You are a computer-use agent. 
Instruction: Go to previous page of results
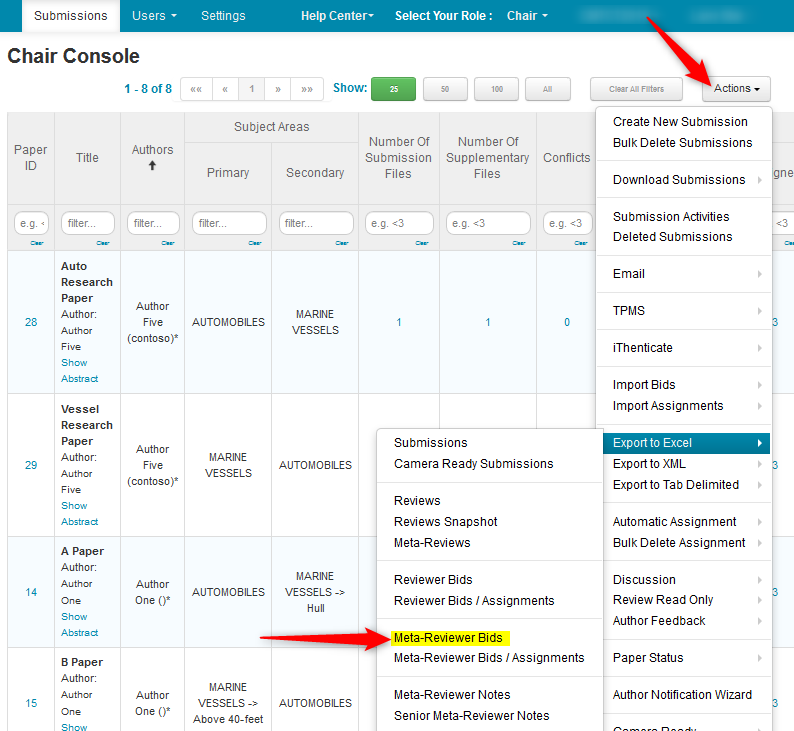coord(225,89)
